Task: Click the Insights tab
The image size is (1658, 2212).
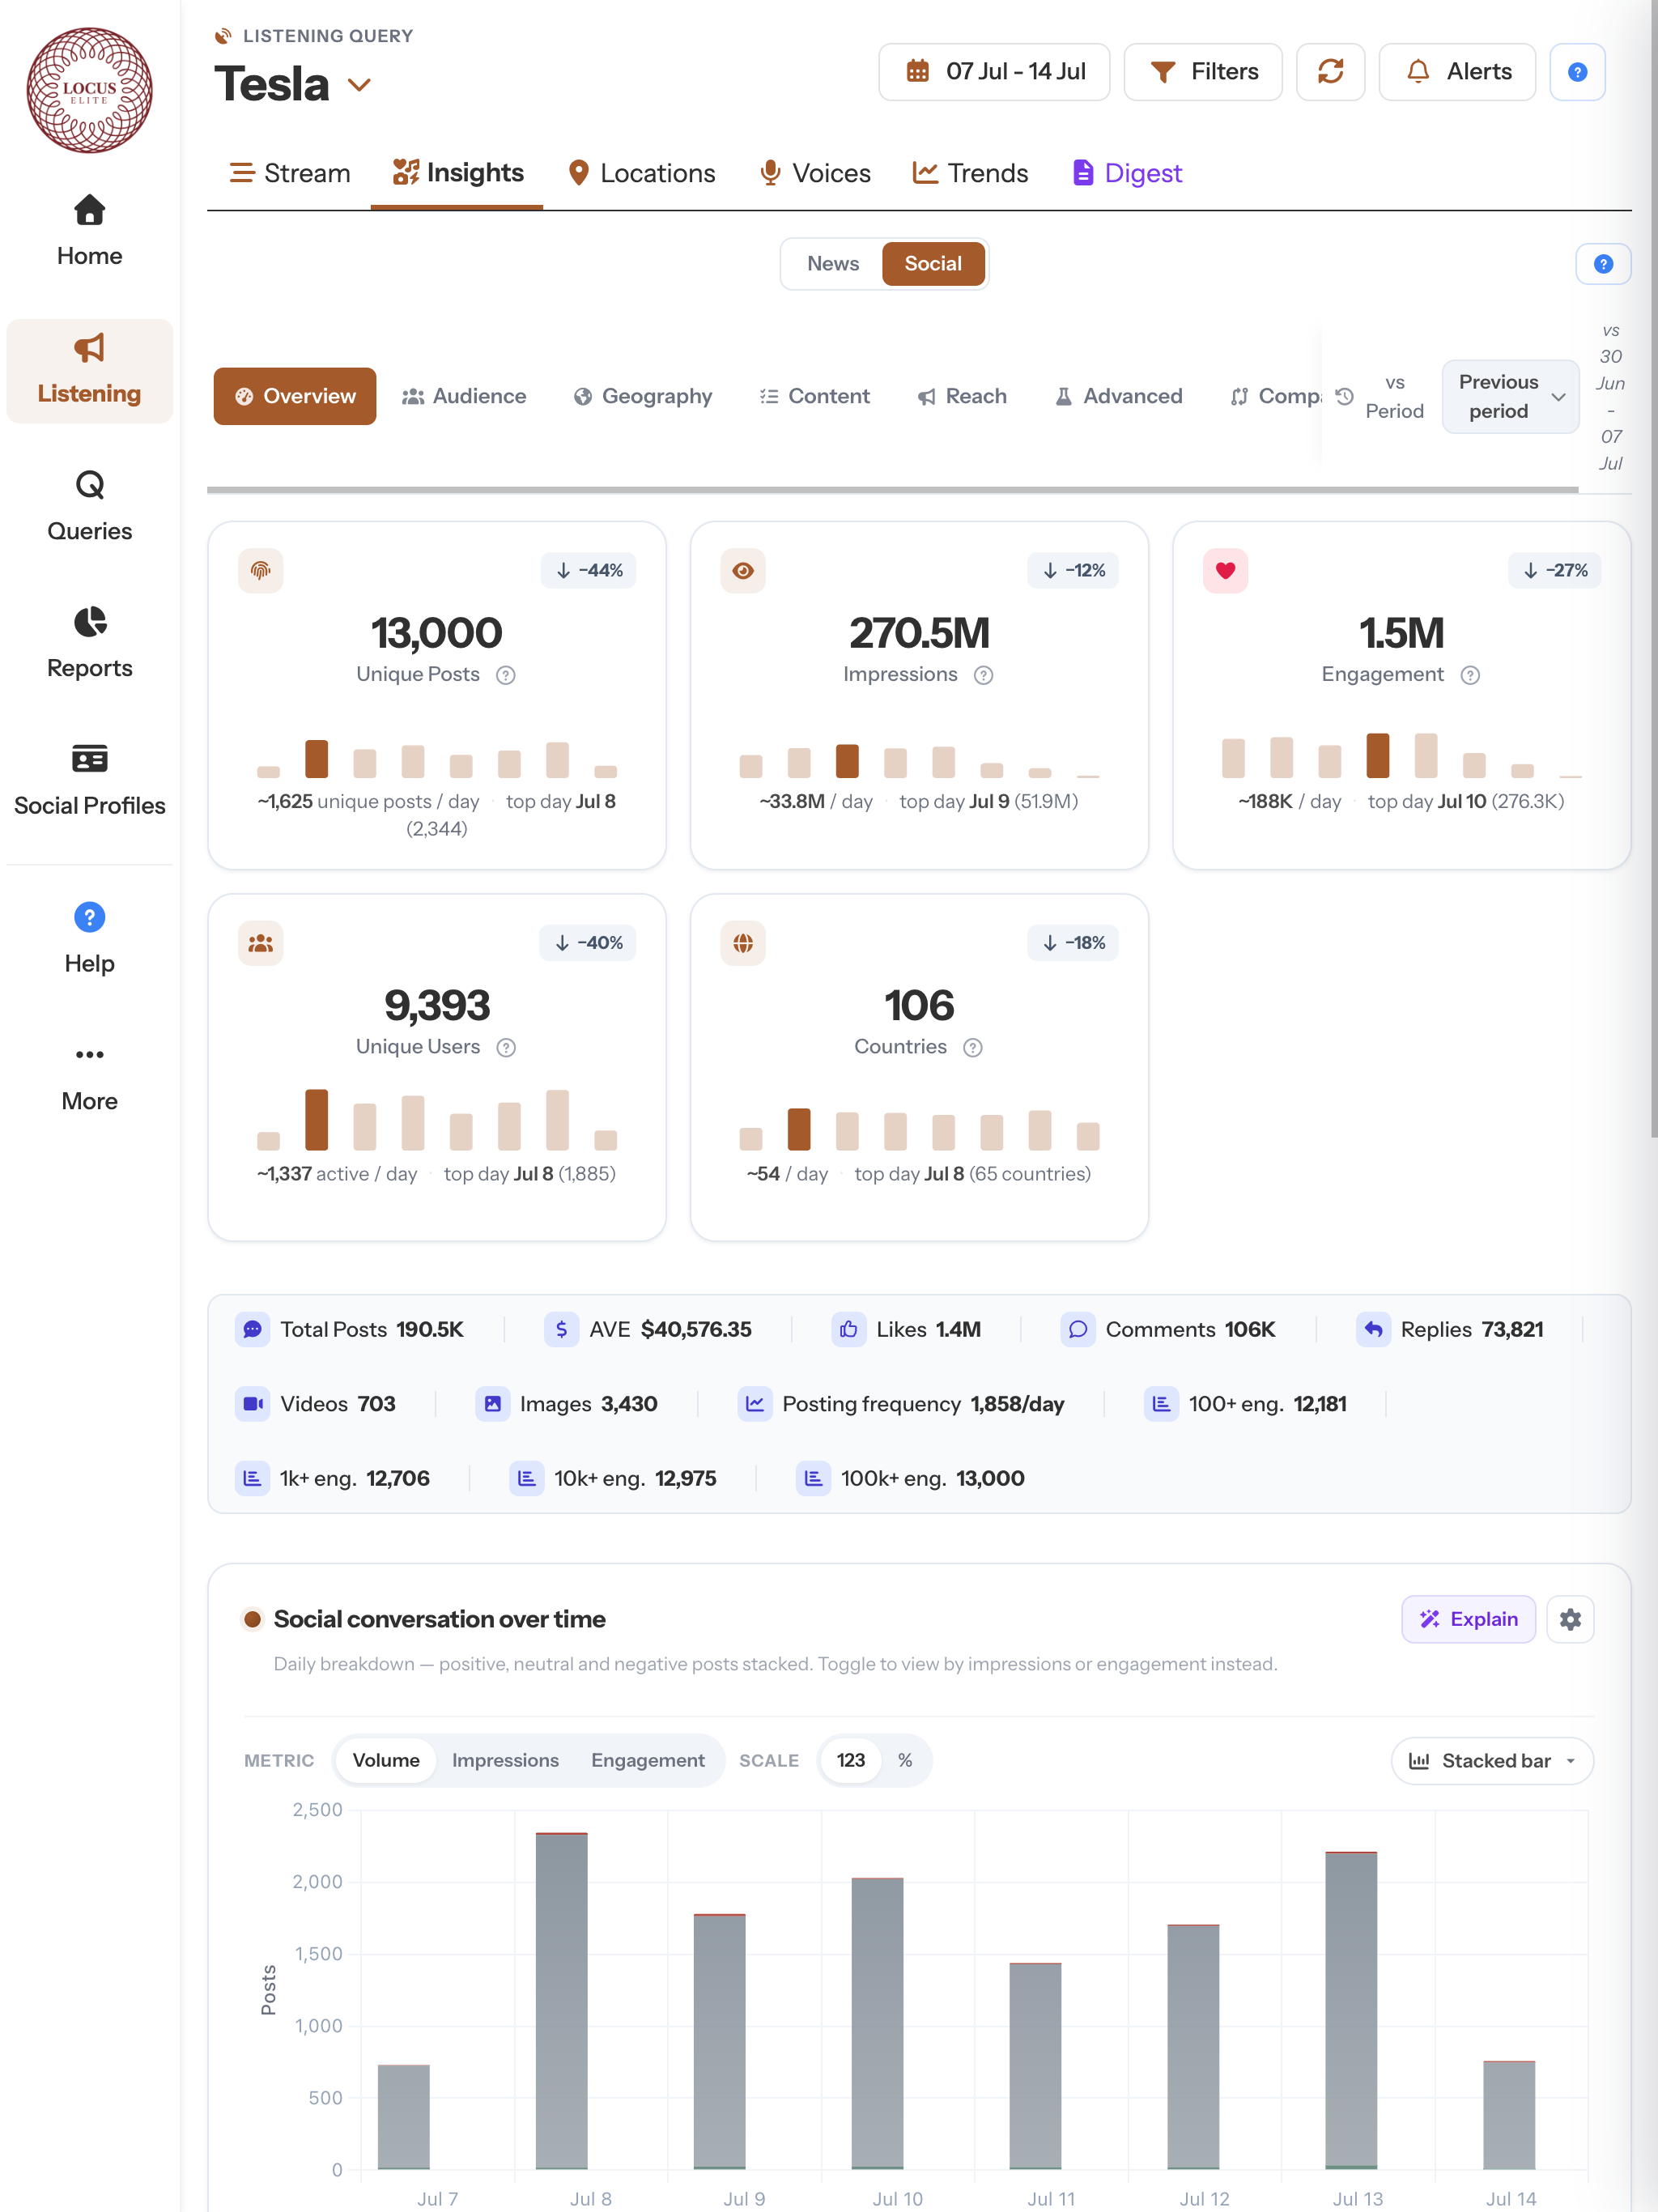Action: pyautogui.click(x=457, y=174)
